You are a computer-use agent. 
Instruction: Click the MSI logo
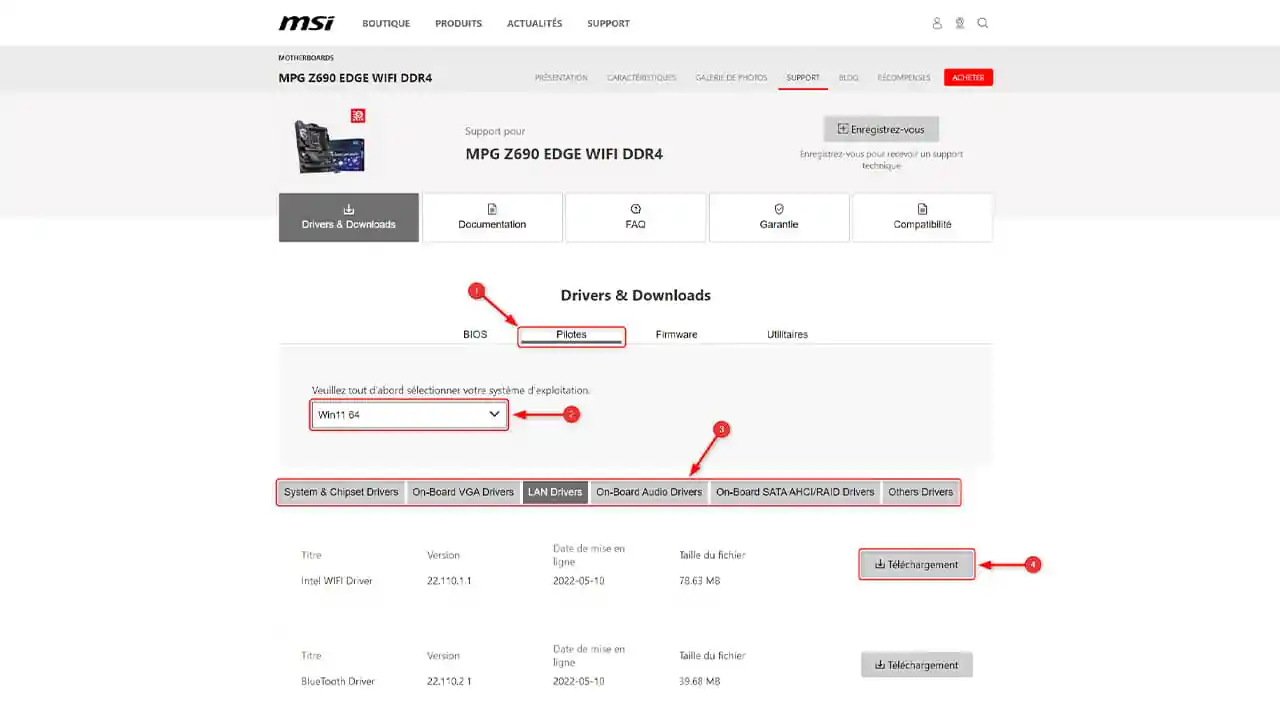pyautogui.click(x=306, y=23)
